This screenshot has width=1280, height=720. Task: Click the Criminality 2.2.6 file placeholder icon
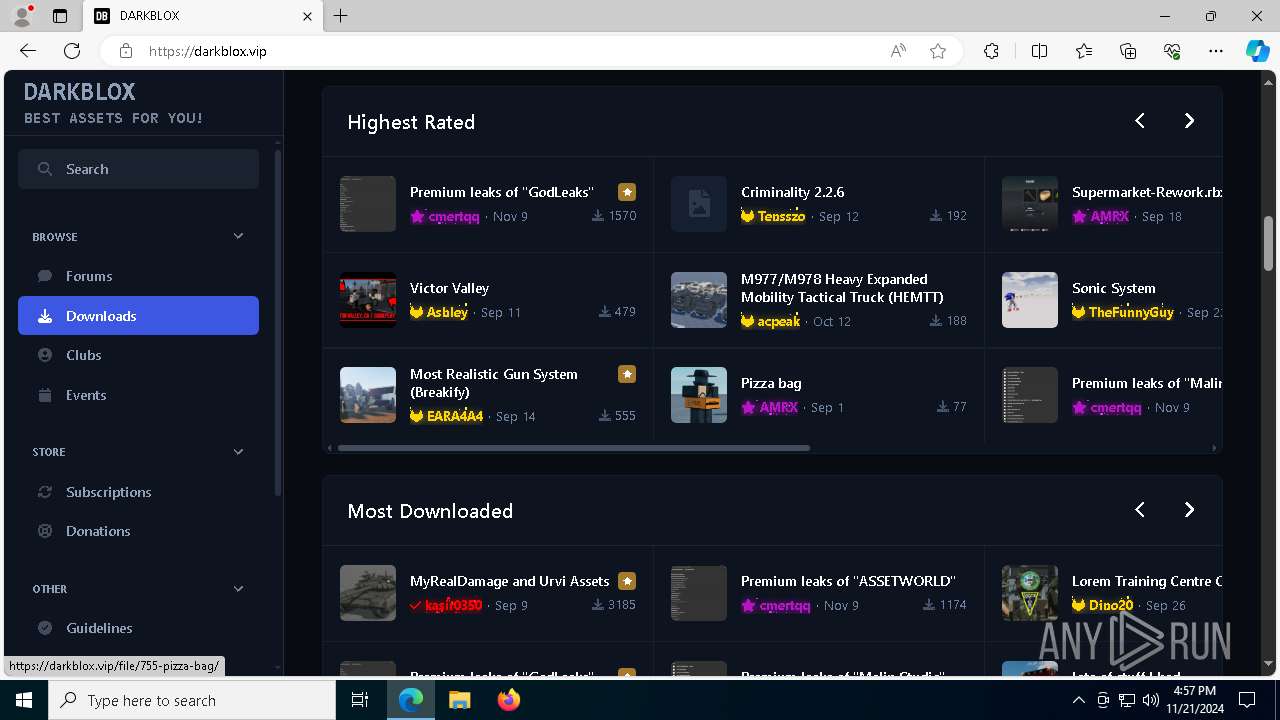click(699, 204)
